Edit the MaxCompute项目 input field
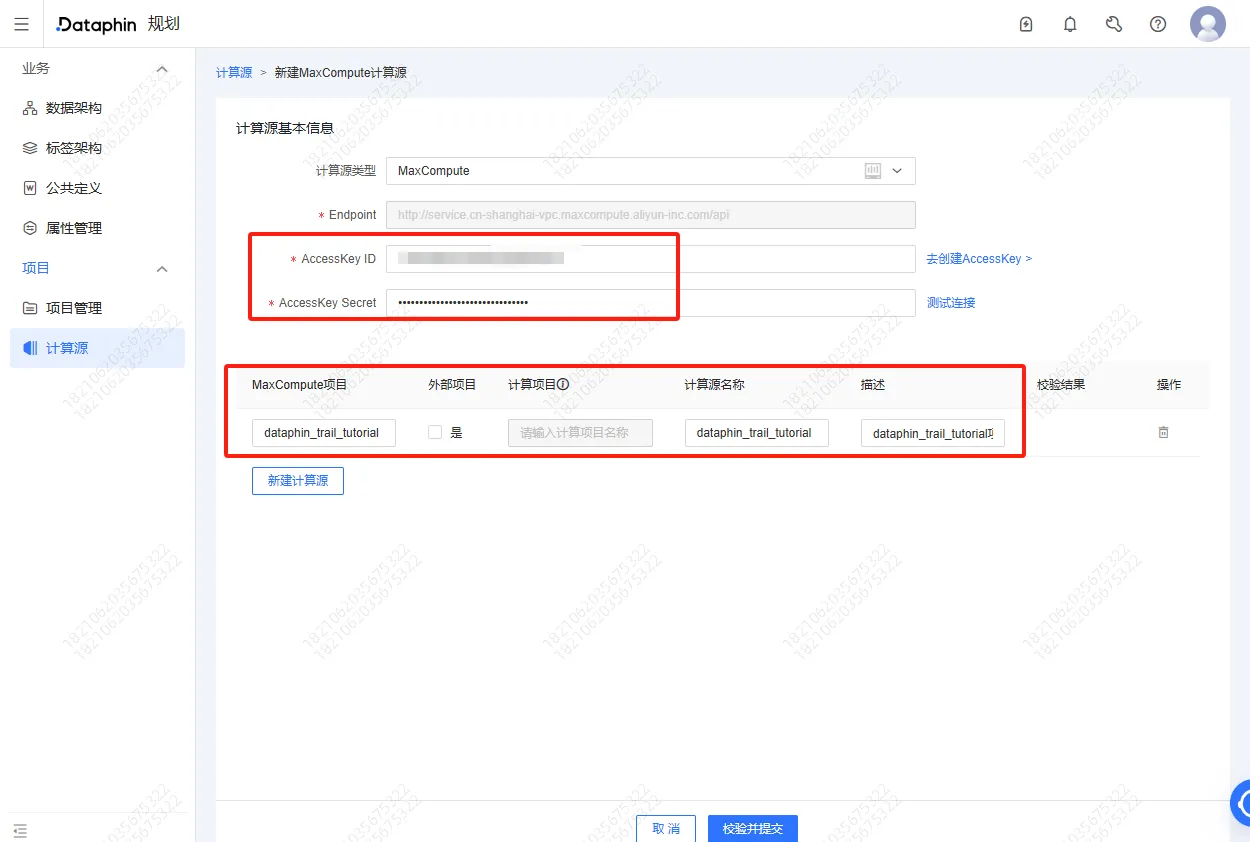This screenshot has height=842, width=1250. pyautogui.click(x=324, y=433)
